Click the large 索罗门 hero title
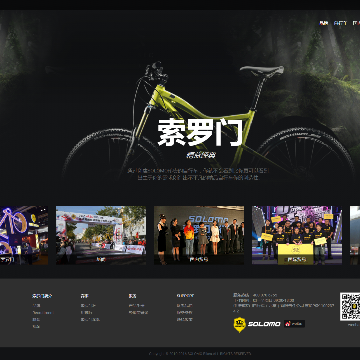Screen dimensions: 360x360 coord(200,132)
